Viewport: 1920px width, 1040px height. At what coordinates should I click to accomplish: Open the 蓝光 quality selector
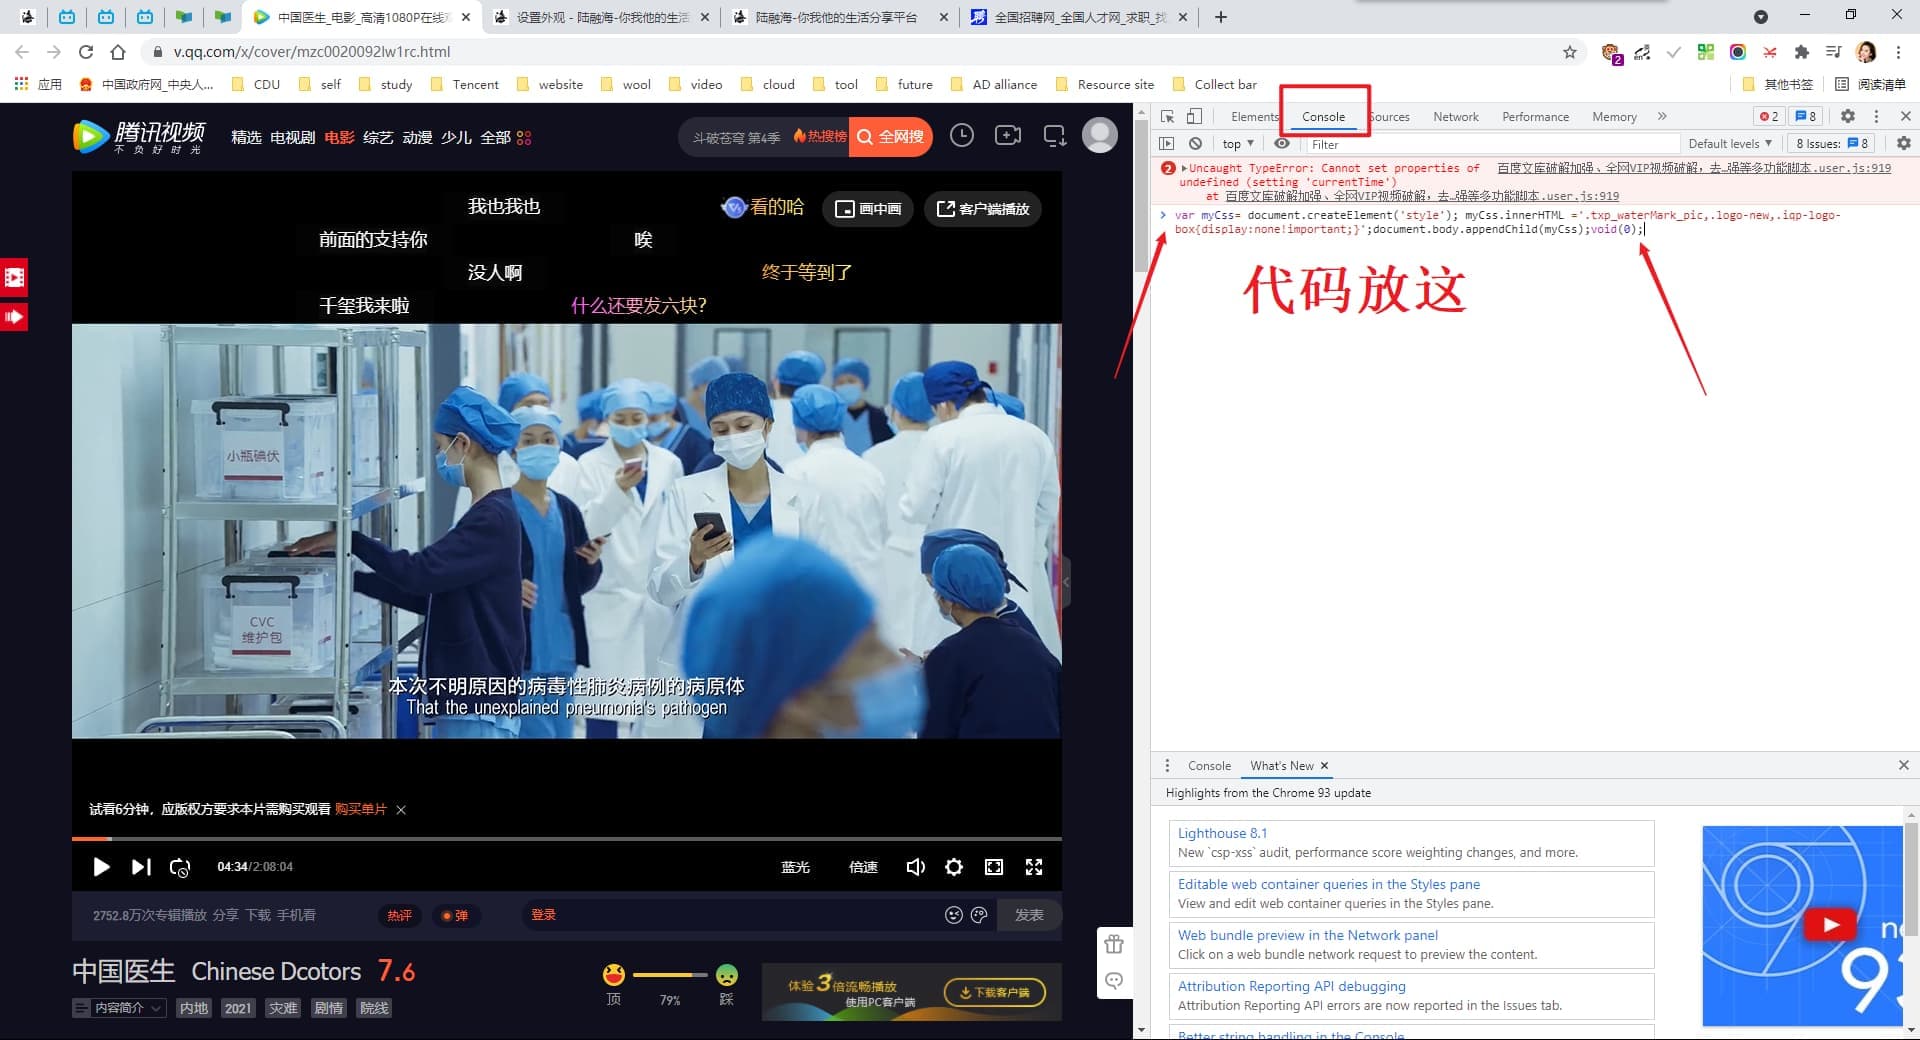pos(795,867)
